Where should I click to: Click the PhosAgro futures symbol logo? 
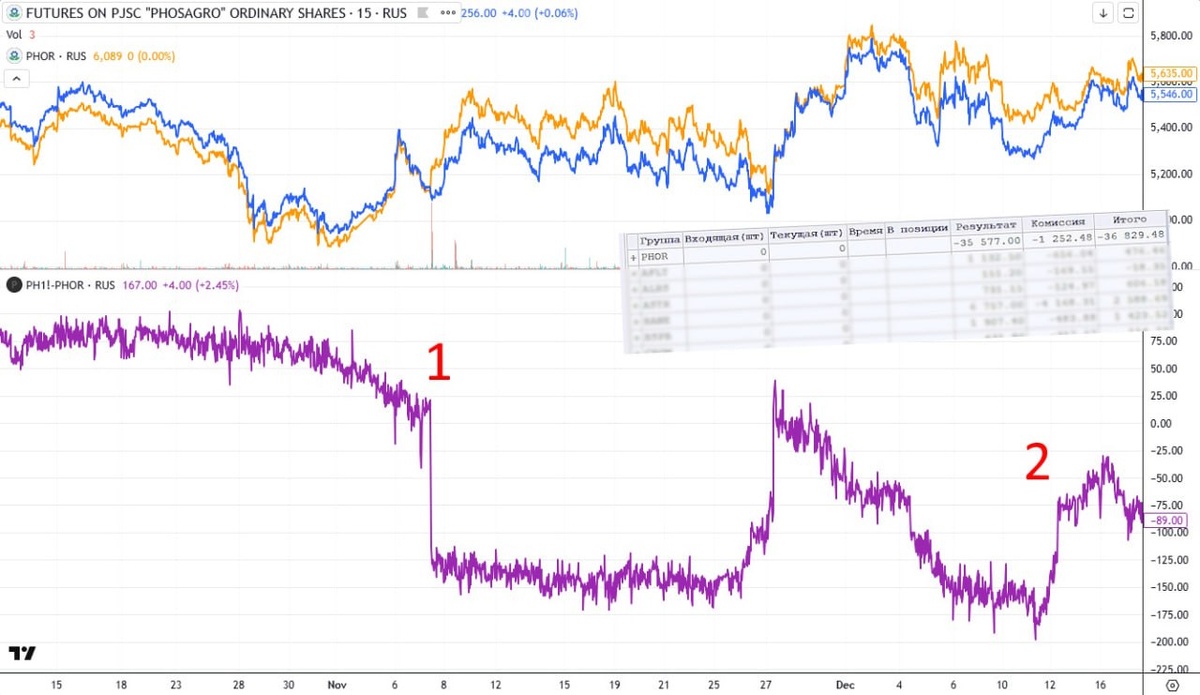click(13, 13)
